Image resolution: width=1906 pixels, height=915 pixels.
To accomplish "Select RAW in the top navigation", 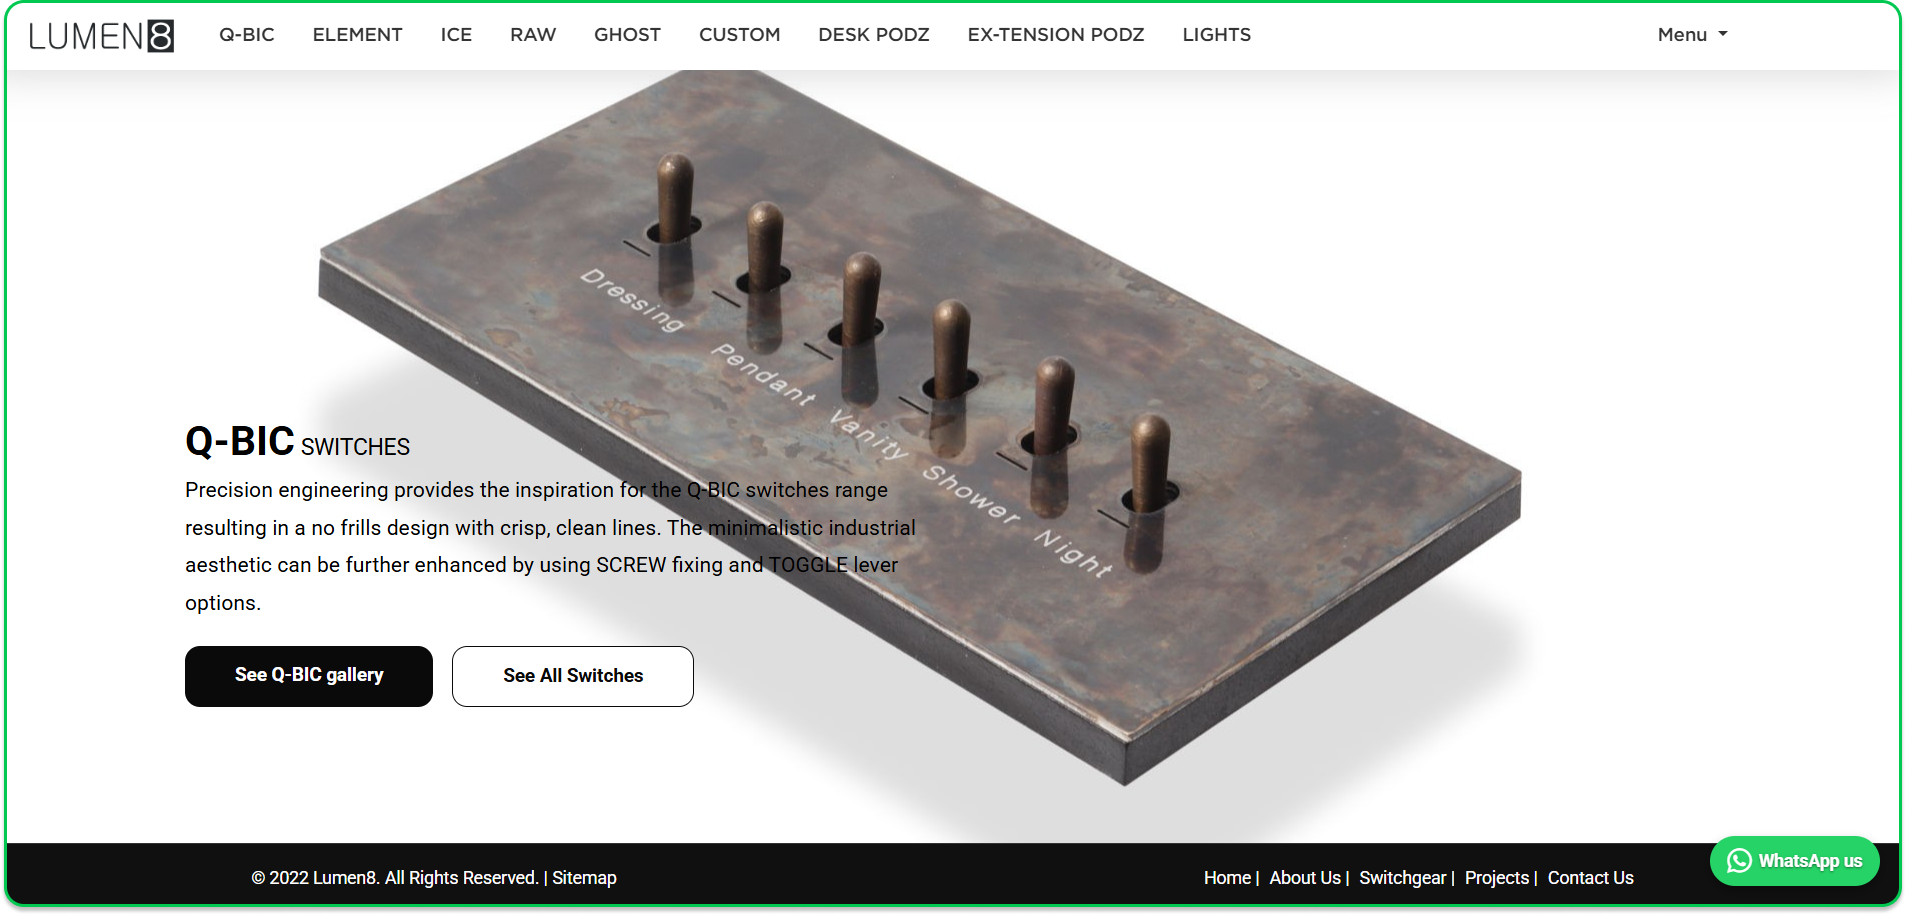I will tap(533, 35).
